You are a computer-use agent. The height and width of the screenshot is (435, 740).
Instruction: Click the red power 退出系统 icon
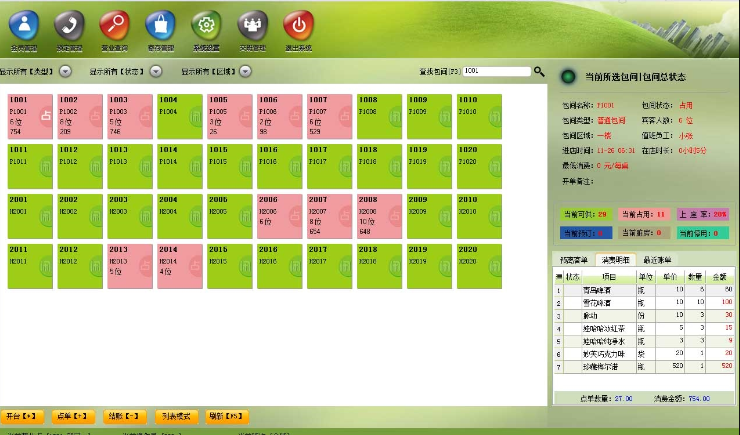click(299, 25)
